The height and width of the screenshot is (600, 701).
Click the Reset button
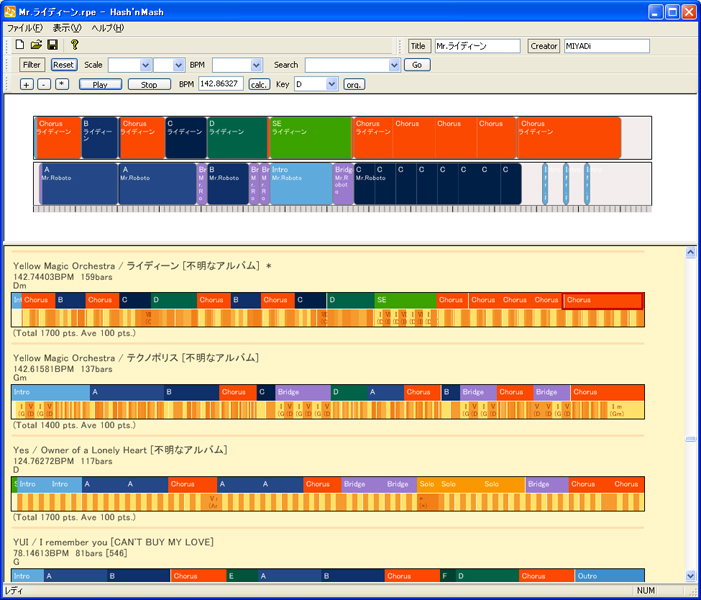[63, 65]
